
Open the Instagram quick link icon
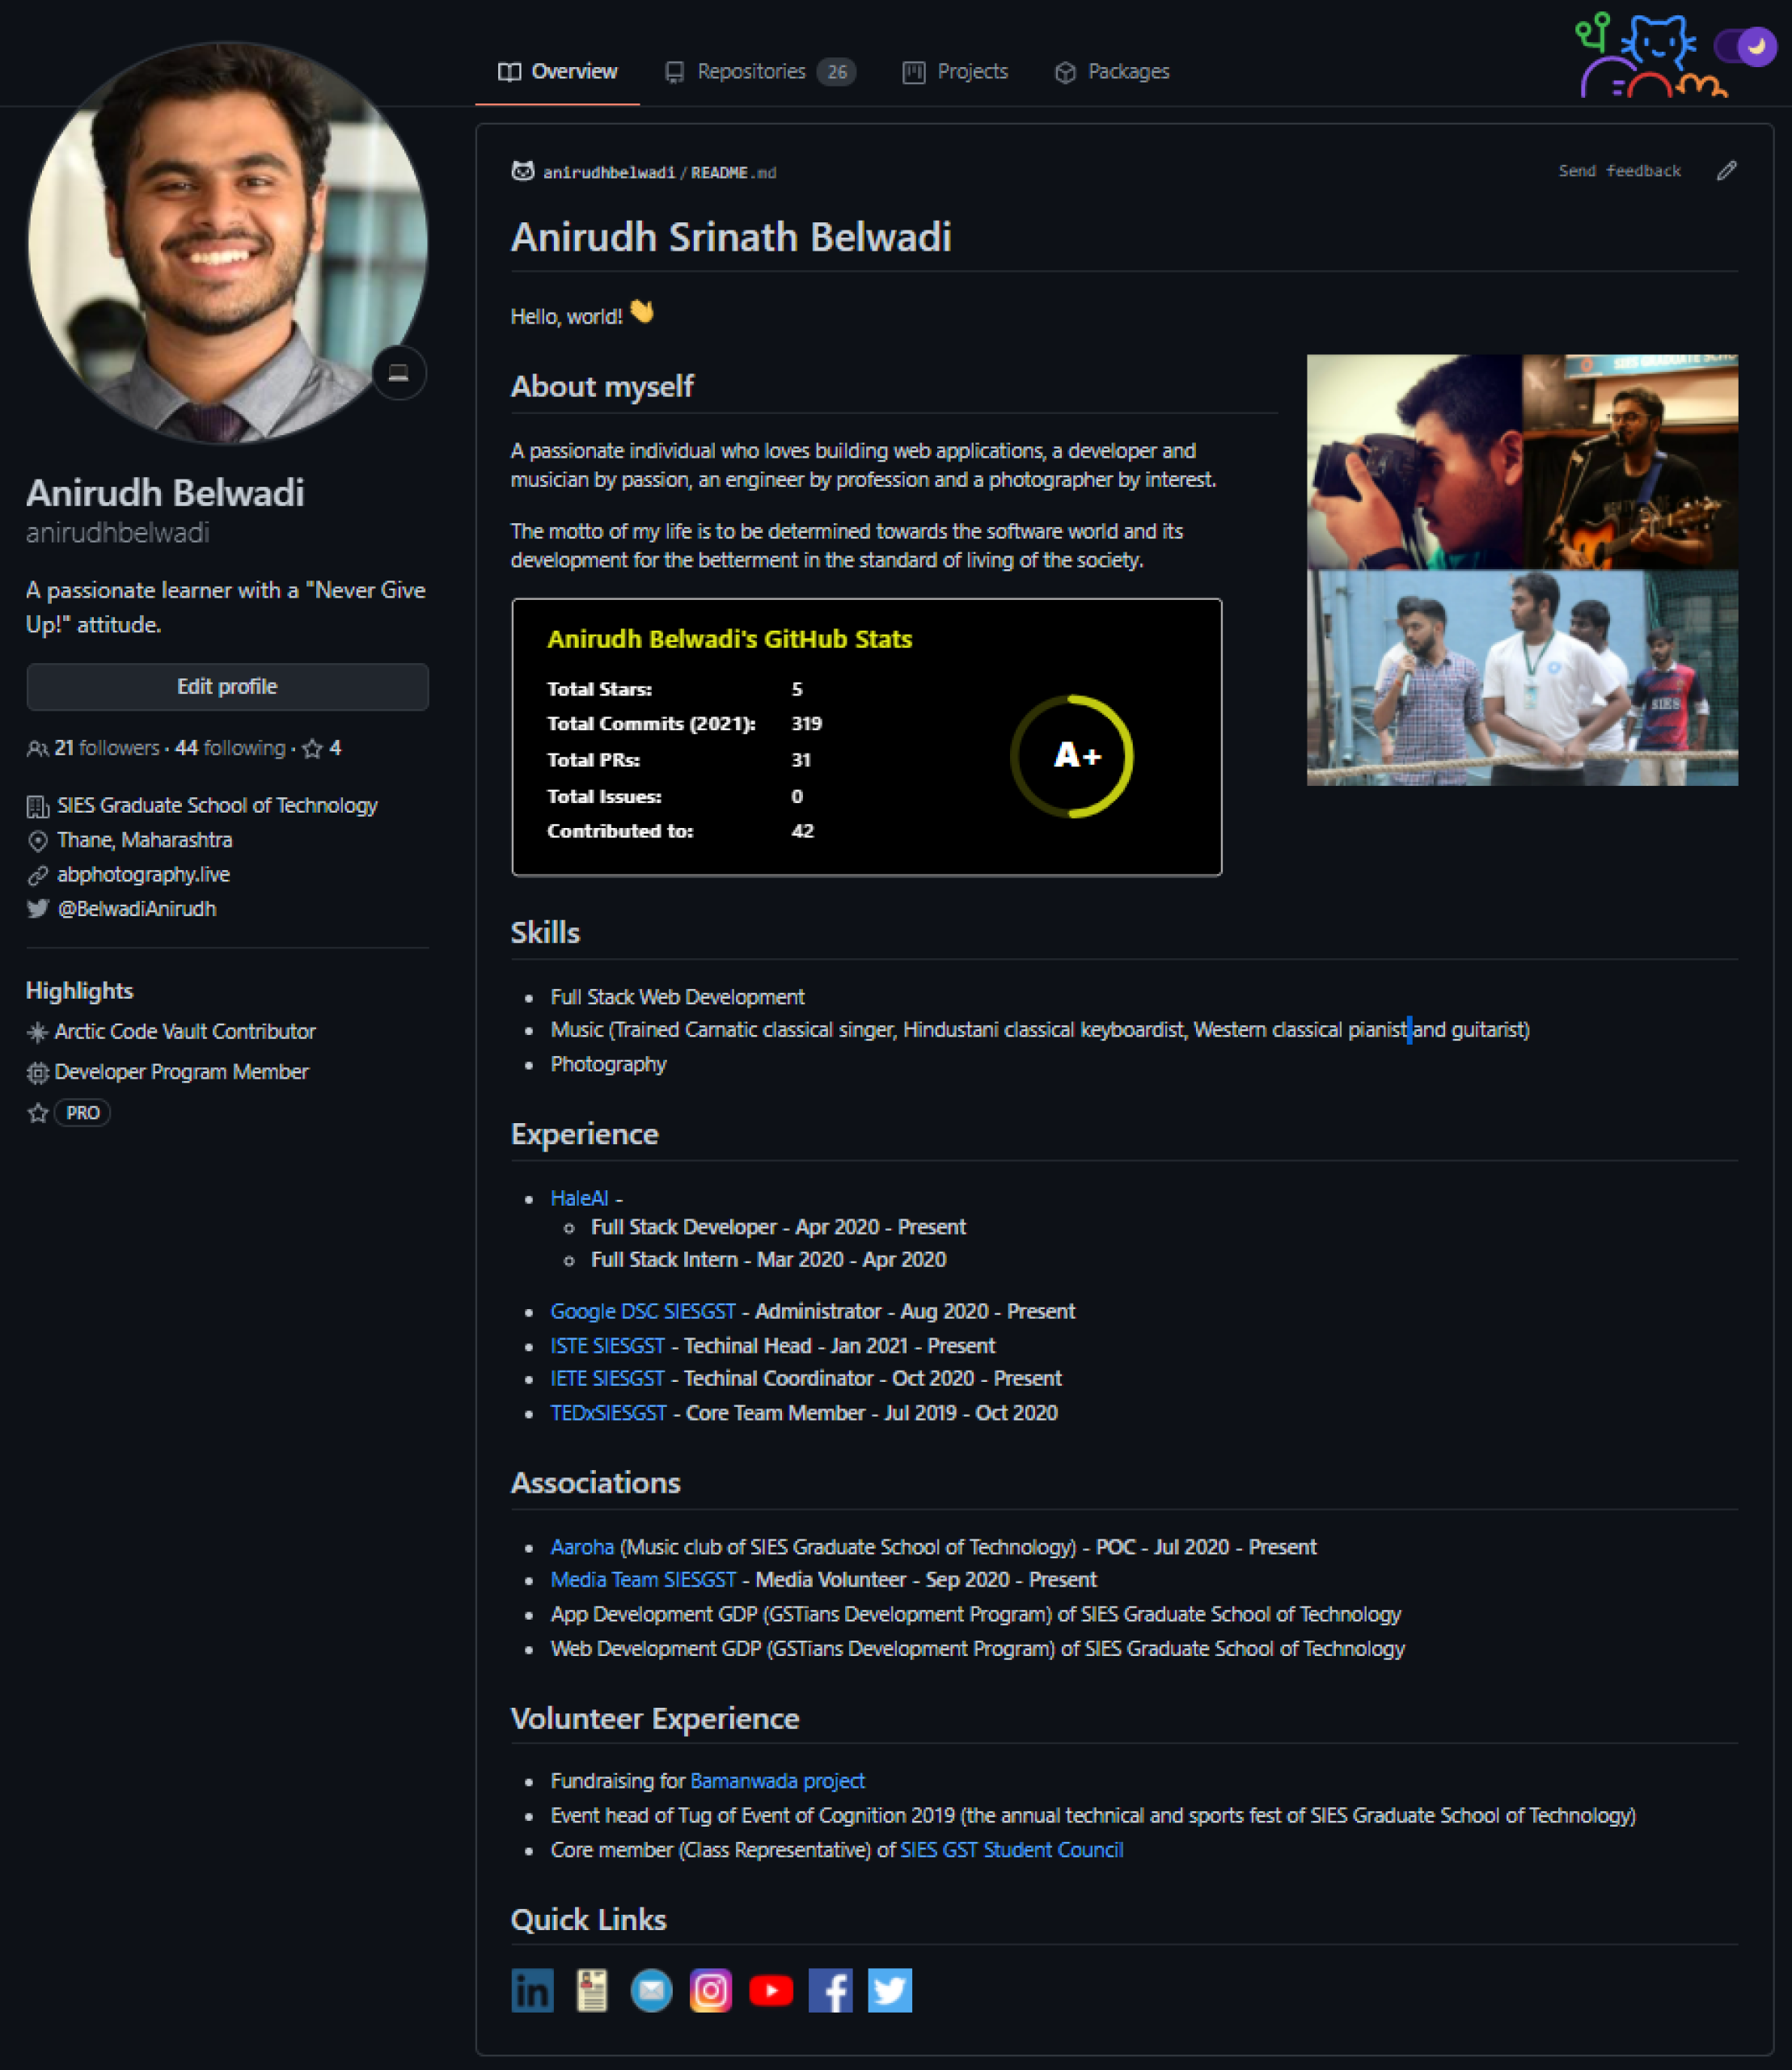711,1990
